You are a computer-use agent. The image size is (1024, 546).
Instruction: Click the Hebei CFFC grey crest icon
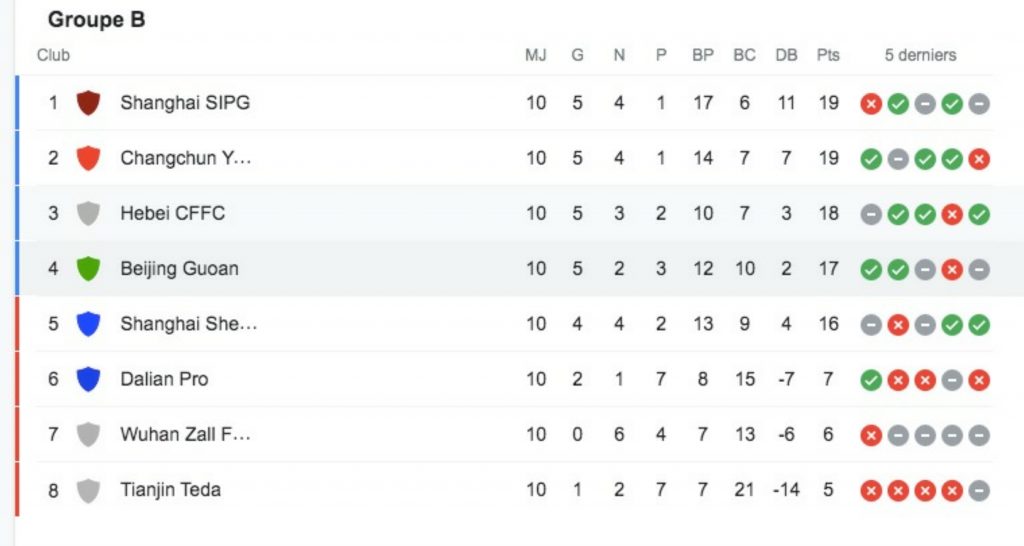[89, 213]
